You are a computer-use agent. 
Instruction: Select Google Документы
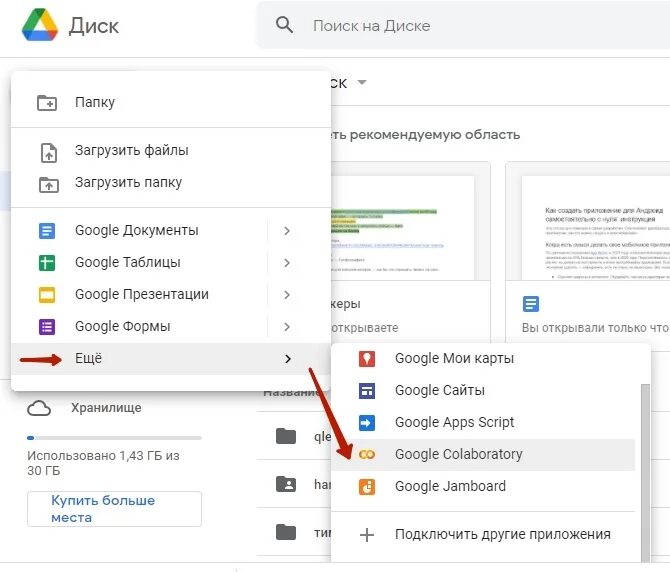[x=171, y=231]
